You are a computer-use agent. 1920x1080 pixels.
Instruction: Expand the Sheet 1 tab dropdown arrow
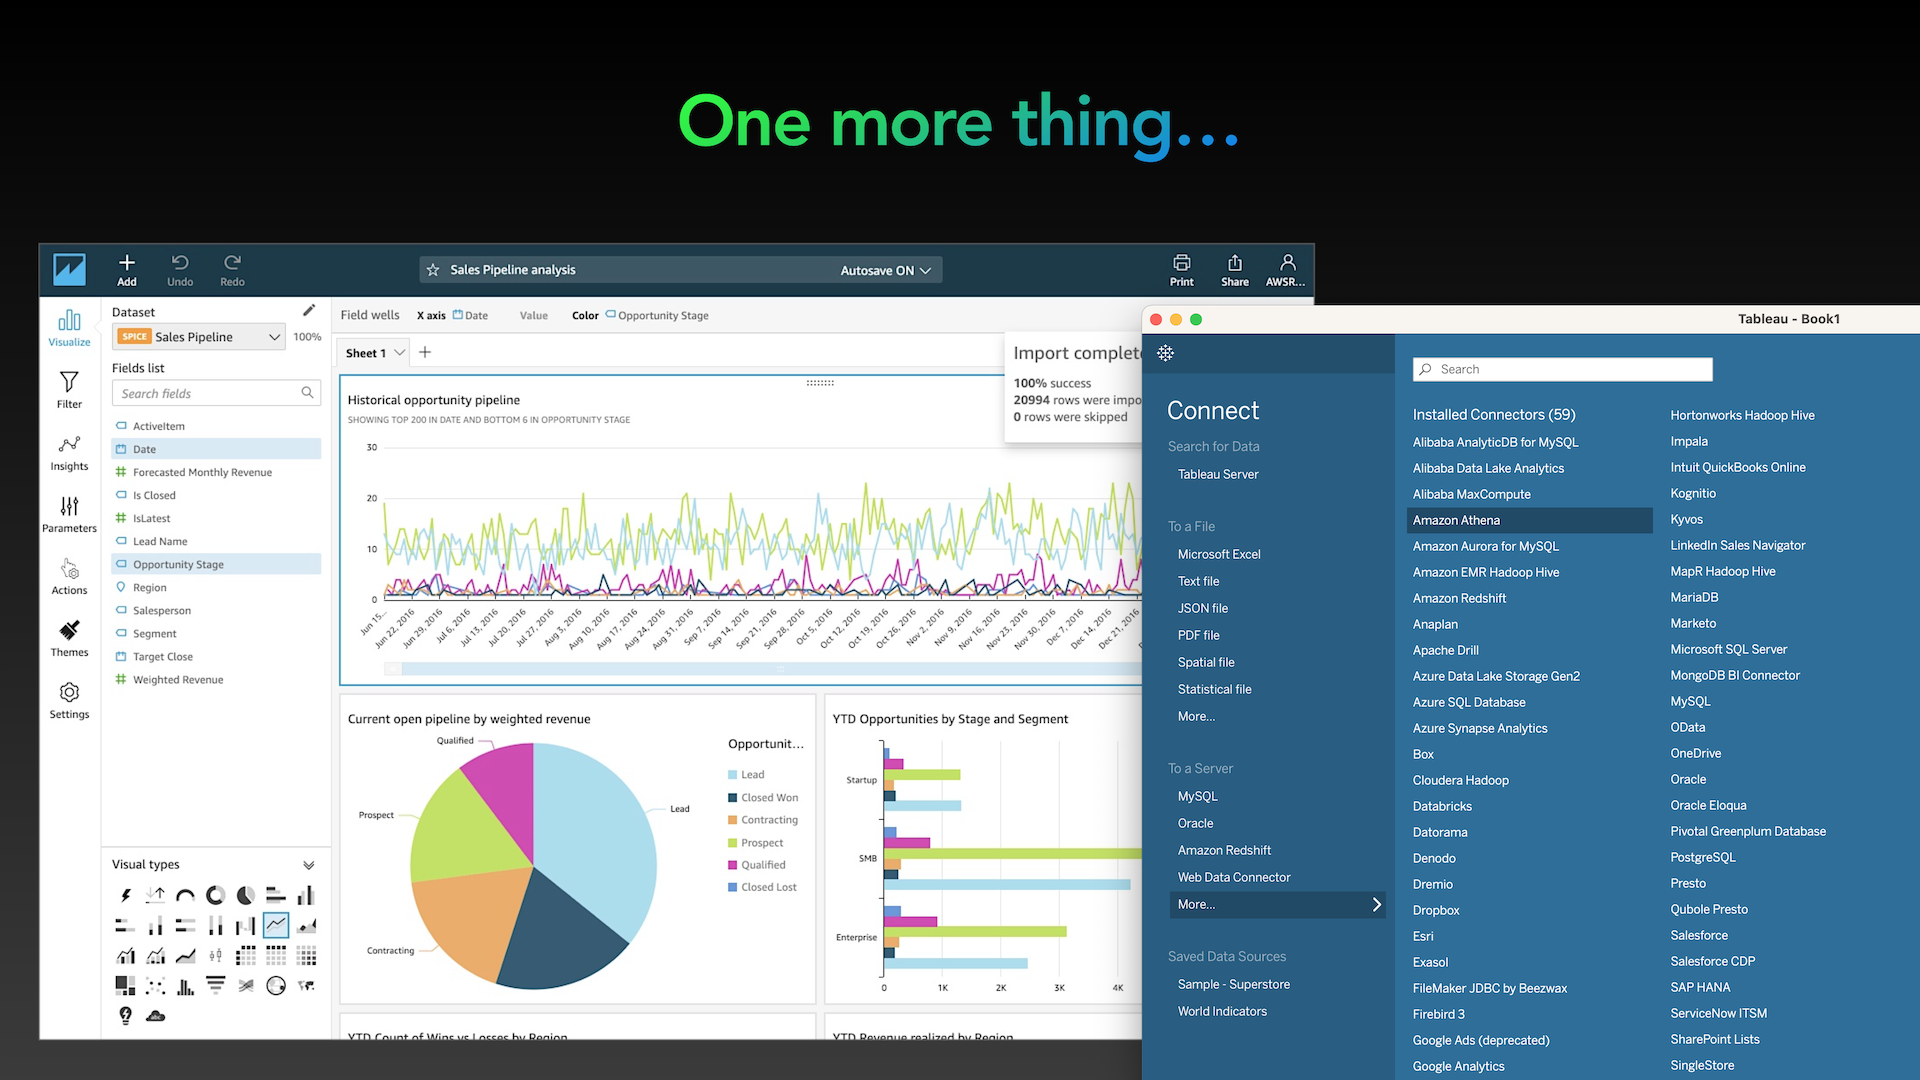[399, 352]
